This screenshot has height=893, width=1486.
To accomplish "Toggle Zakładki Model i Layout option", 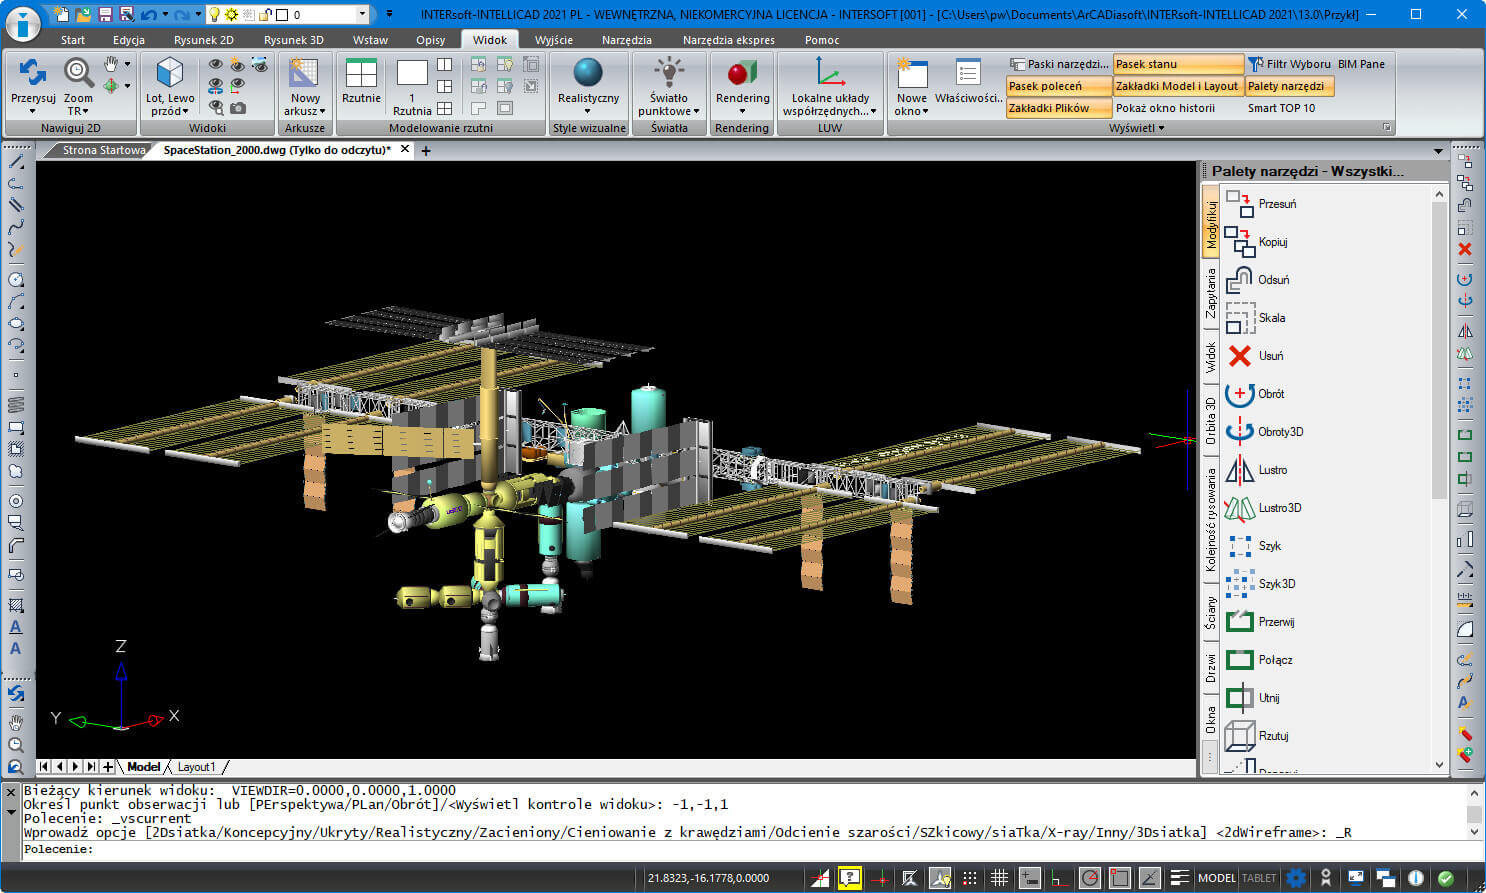I will coord(1178,86).
